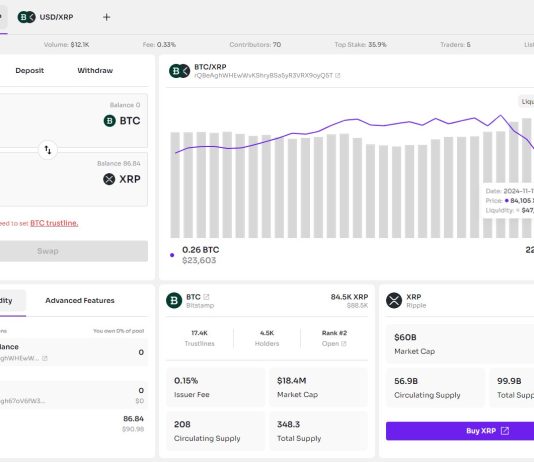Viewport: 534px width, 462px height.
Task: Open BTC issuer external link icon
Action: pyautogui.click(x=206, y=297)
